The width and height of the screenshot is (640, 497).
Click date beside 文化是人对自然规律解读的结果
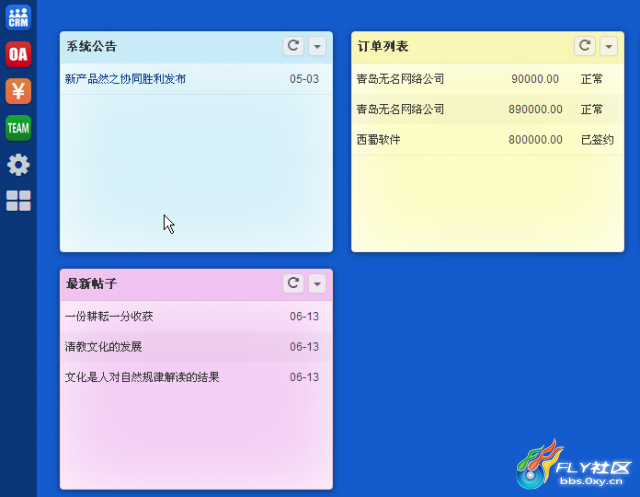pos(304,377)
